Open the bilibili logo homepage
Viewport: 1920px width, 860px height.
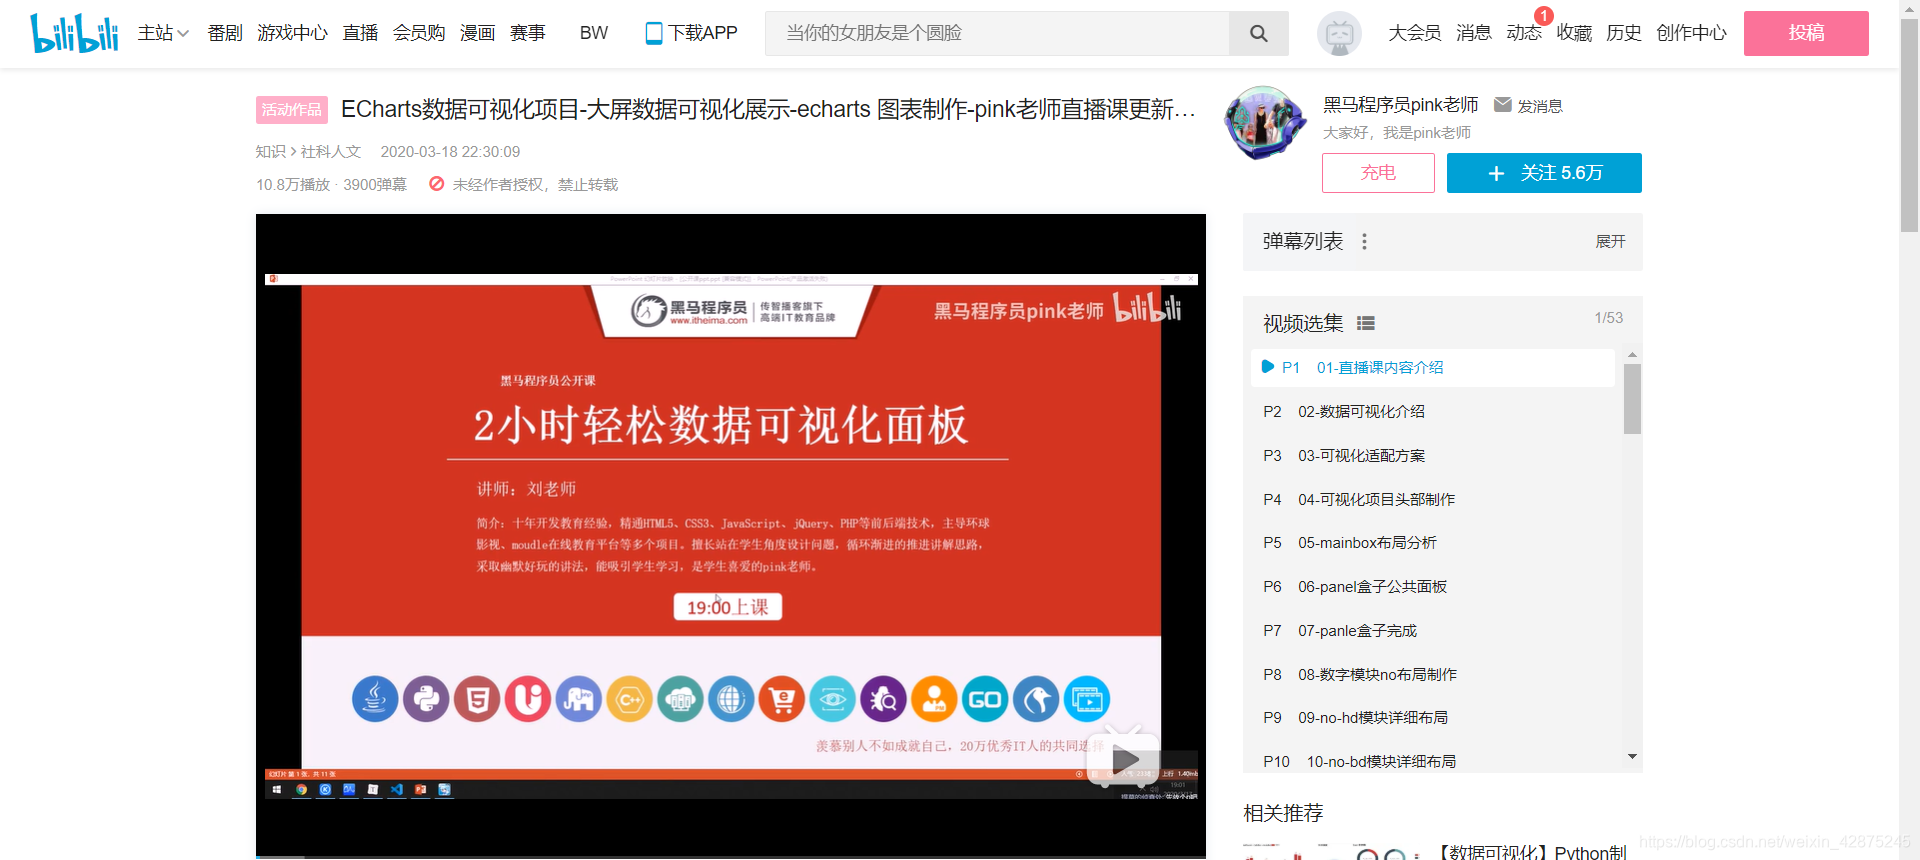coord(74,33)
